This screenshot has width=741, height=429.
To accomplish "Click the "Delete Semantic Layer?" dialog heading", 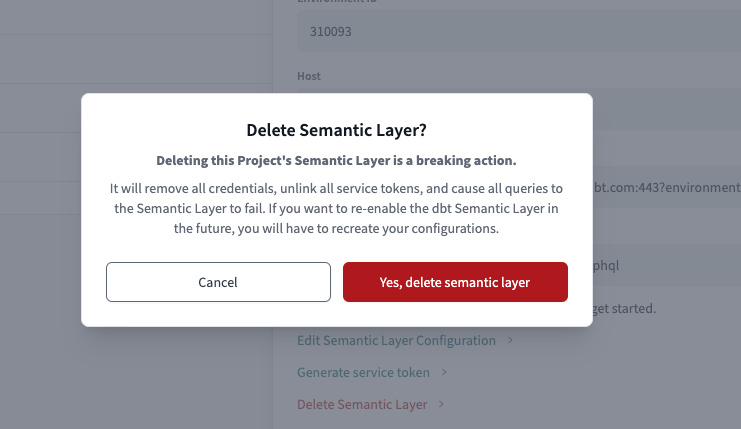I will coord(336,129).
